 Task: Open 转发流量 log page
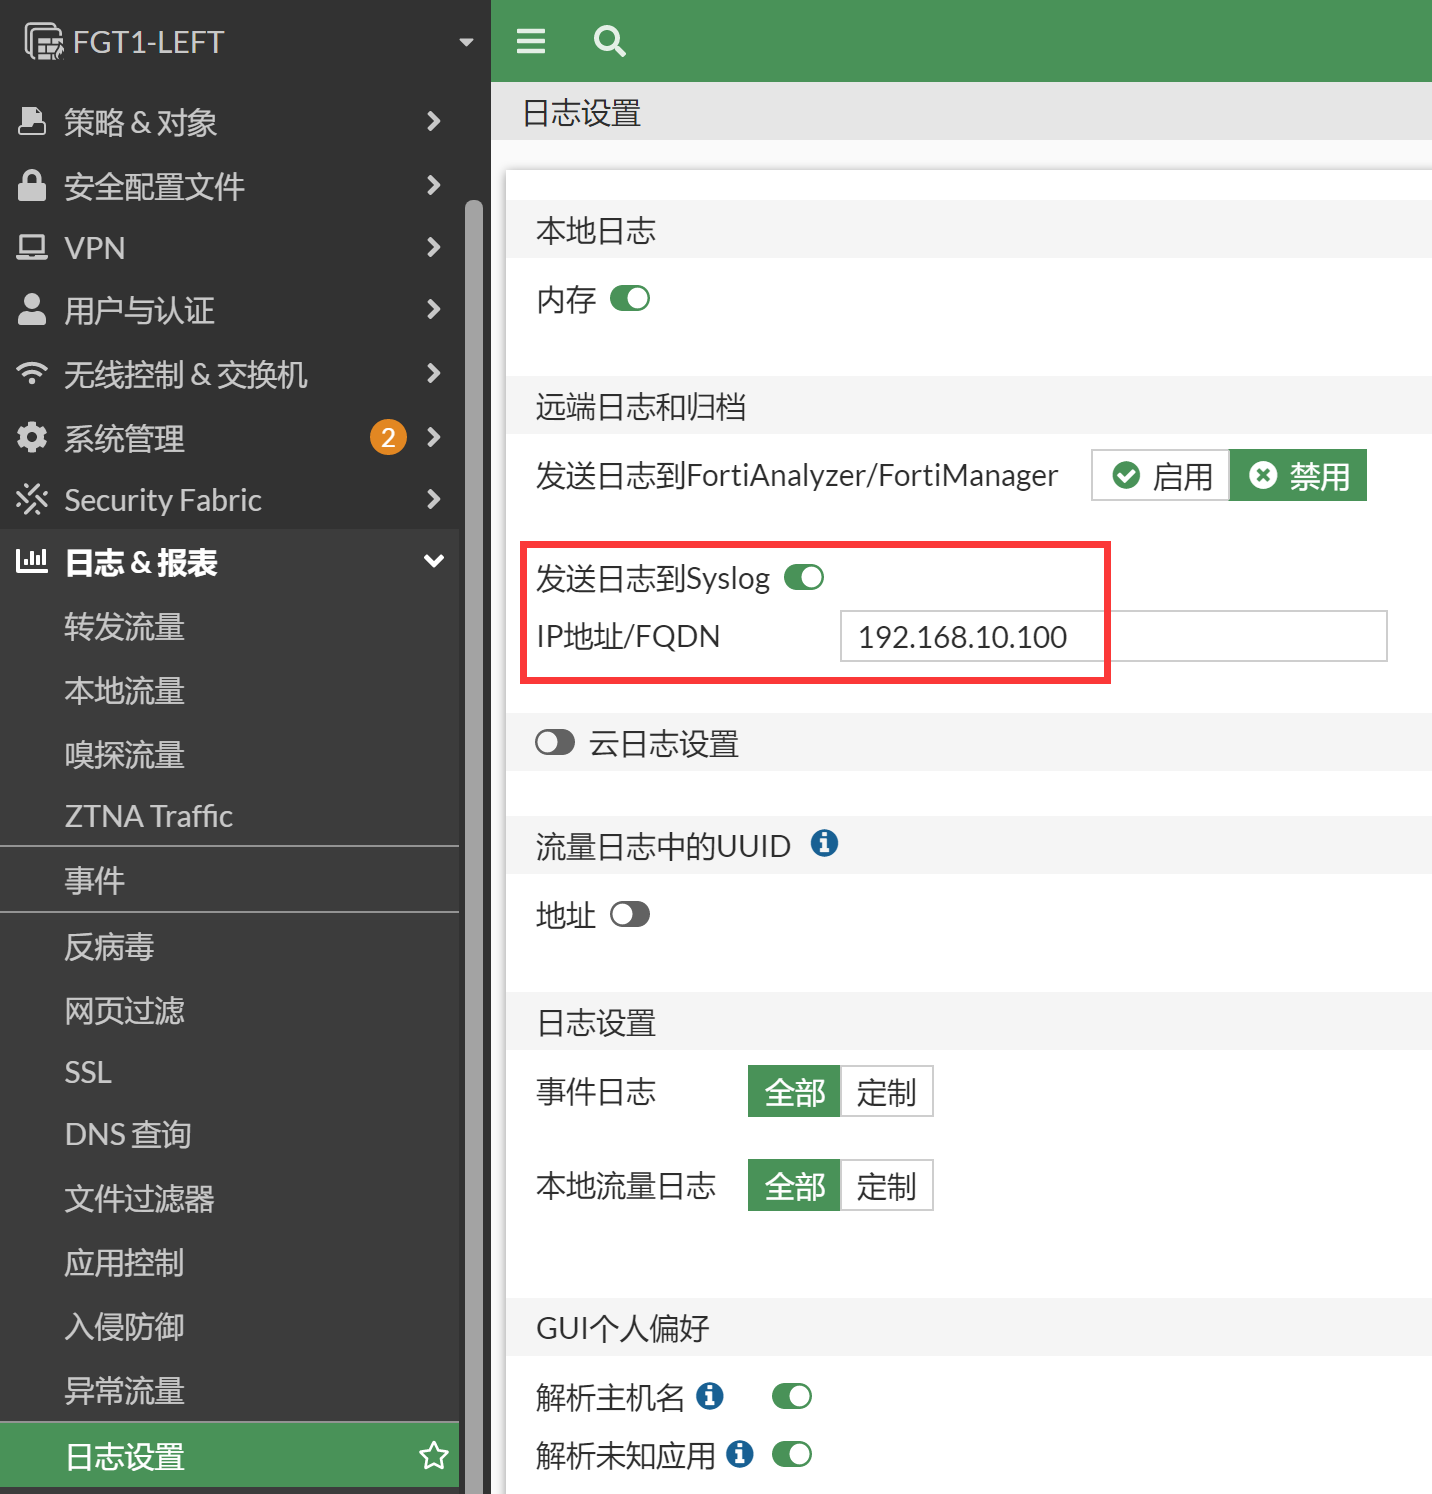125,627
